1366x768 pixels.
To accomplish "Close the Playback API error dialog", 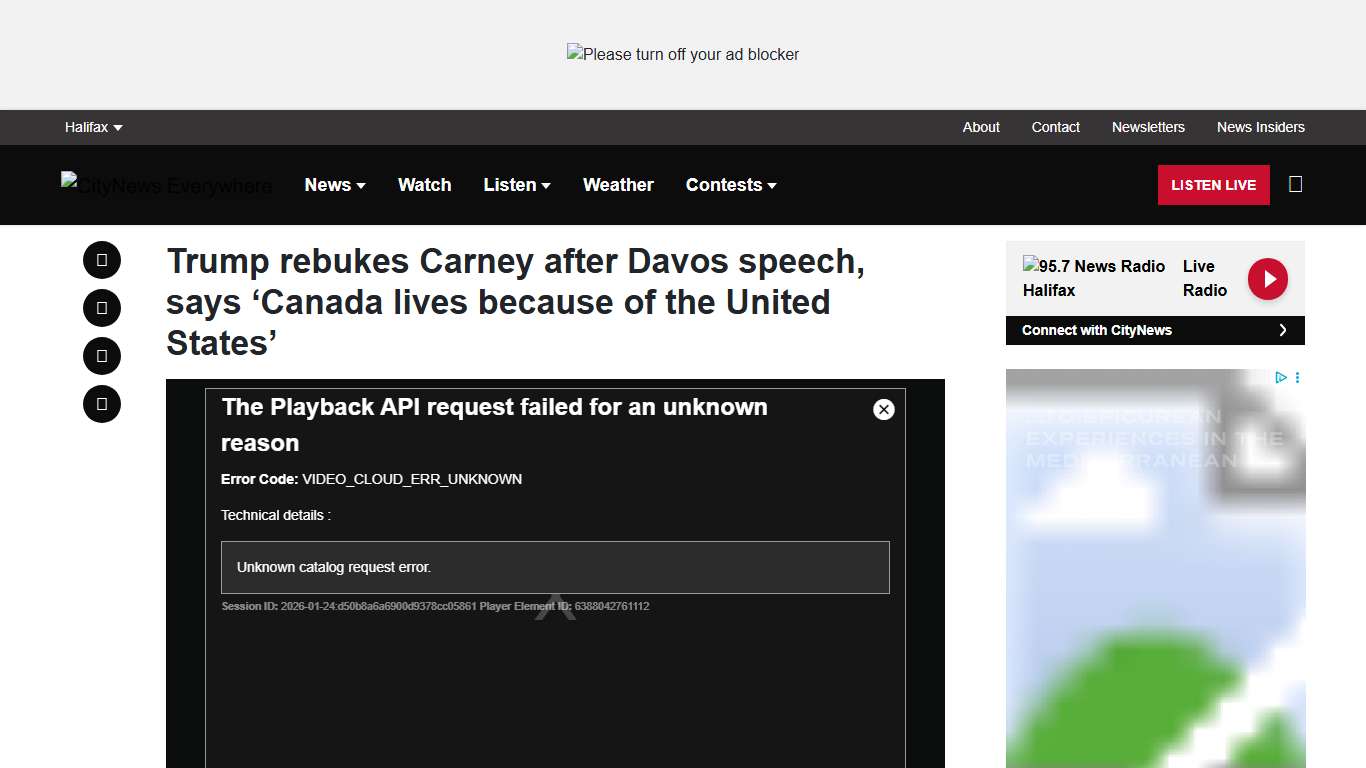I will click(x=883, y=409).
